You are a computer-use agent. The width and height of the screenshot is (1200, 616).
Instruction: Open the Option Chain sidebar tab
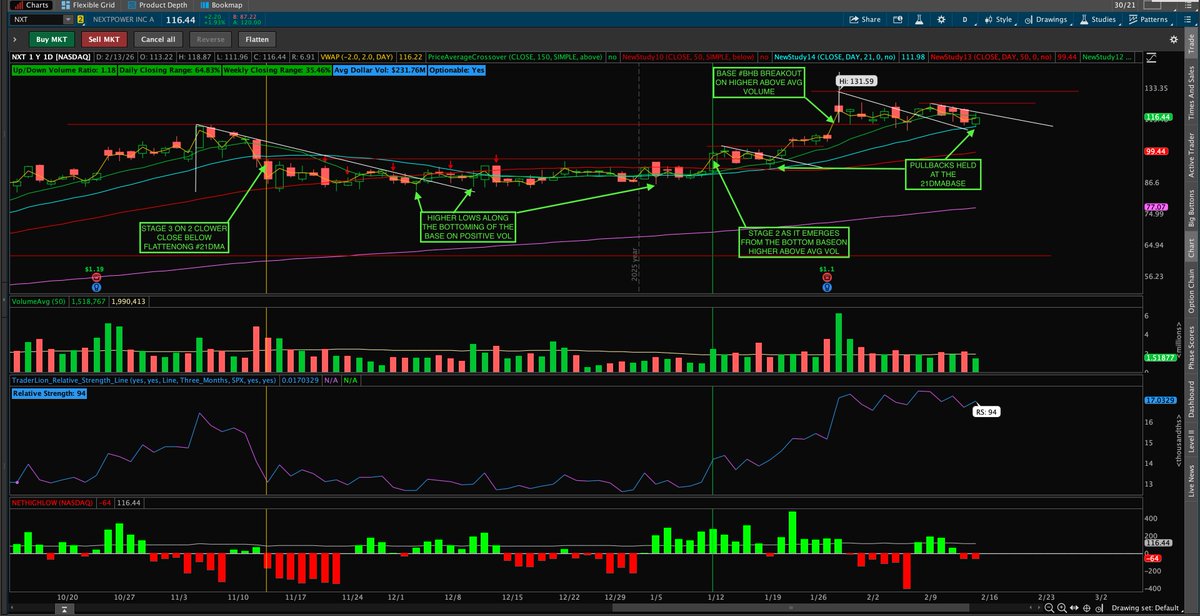[1190, 290]
